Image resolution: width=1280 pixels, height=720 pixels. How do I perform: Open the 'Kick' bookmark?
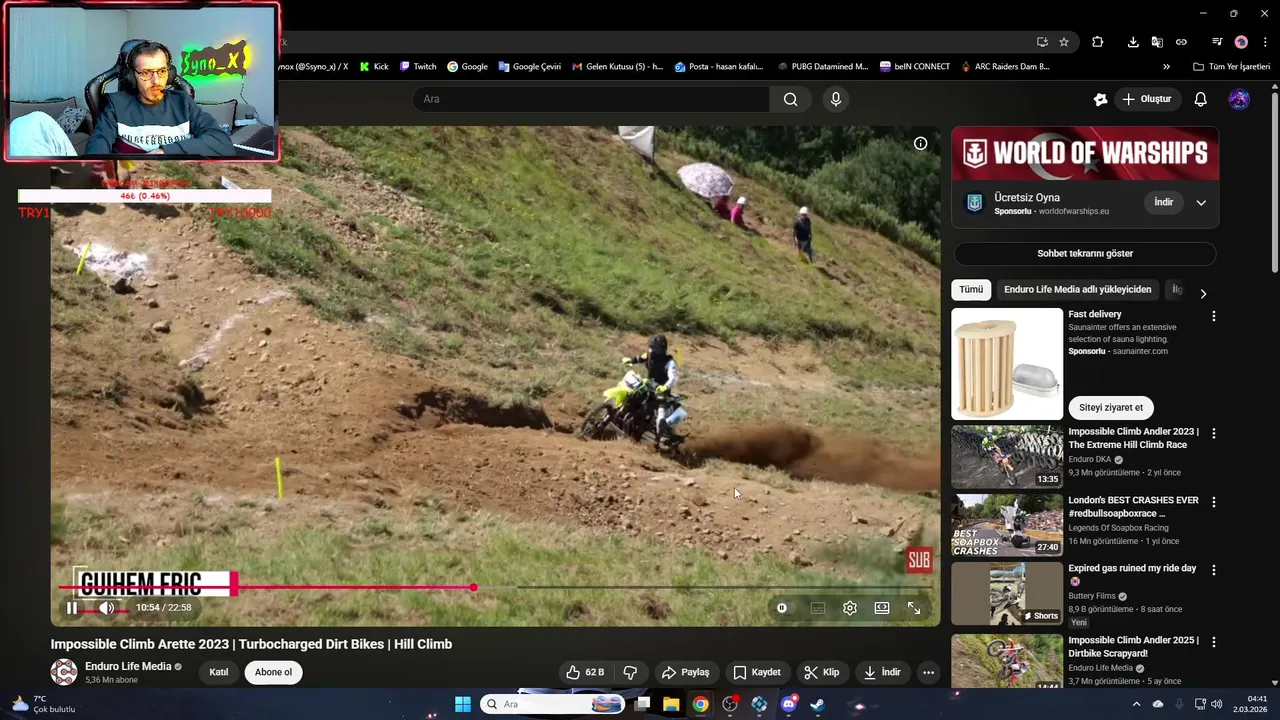374,67
